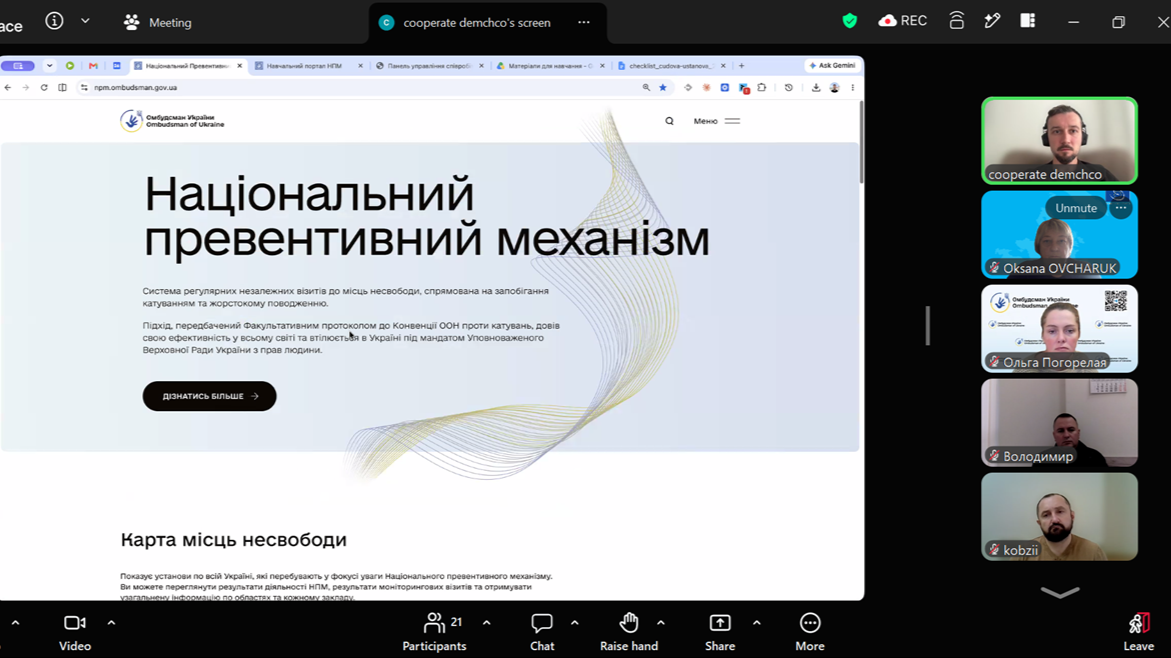Open pinned green play icon tab

point(69,66)
